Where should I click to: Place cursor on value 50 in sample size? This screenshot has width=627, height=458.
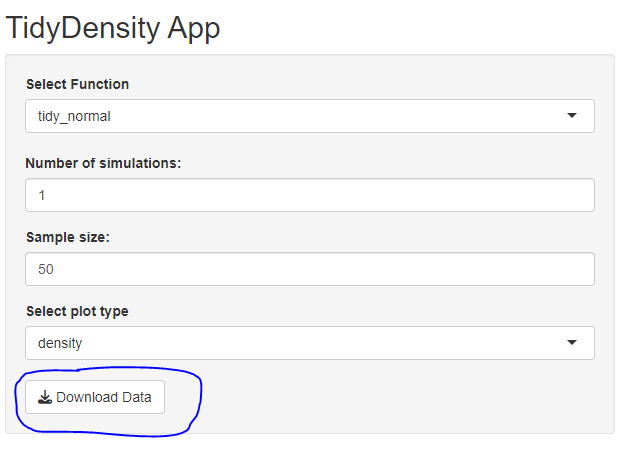coord(46,270)
